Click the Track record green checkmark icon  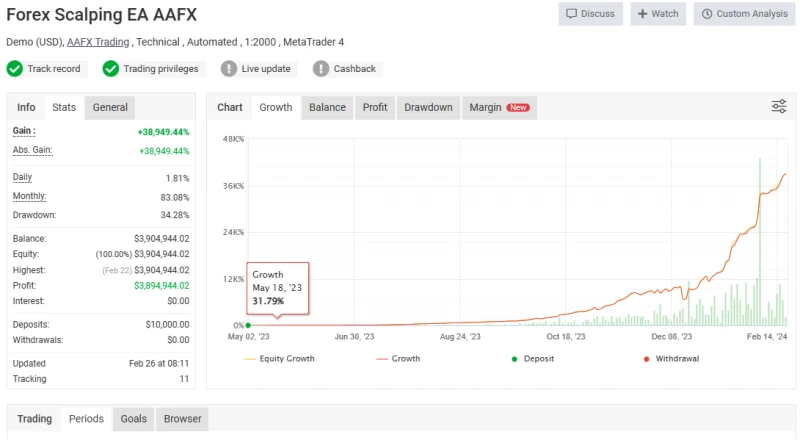15,69
